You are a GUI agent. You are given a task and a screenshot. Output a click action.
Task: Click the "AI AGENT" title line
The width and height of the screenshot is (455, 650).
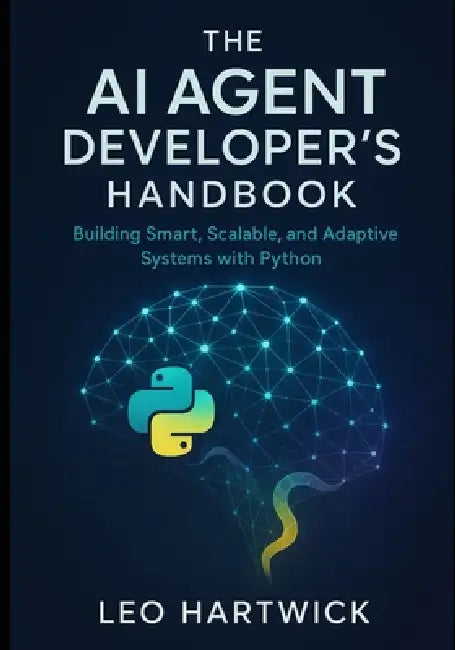(x=236, y=92)
